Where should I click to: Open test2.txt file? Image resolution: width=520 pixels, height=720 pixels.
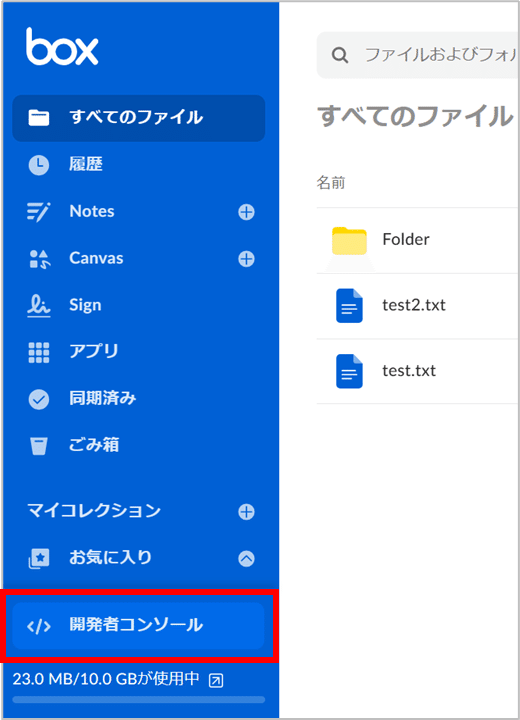(x=414, y=305)
